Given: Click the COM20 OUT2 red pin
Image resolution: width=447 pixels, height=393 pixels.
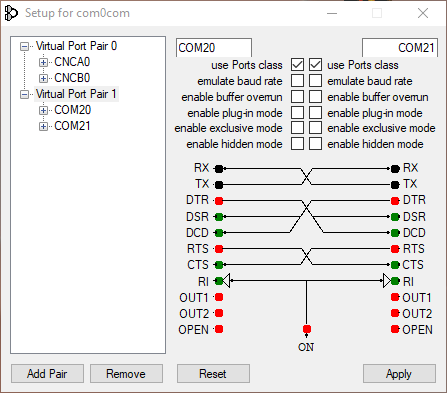Looking at the screenshot, I should (219, 313).
